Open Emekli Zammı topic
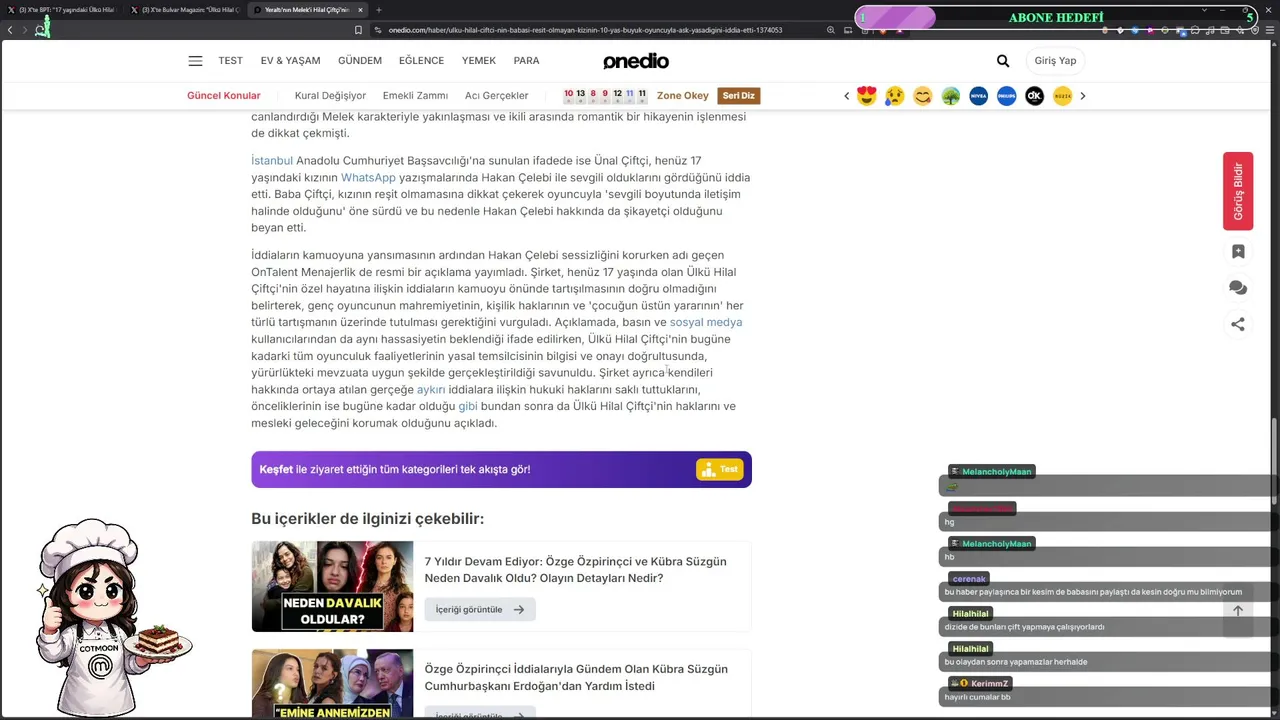Viewport: 1280px width, 720px height. tap(415, 96)
